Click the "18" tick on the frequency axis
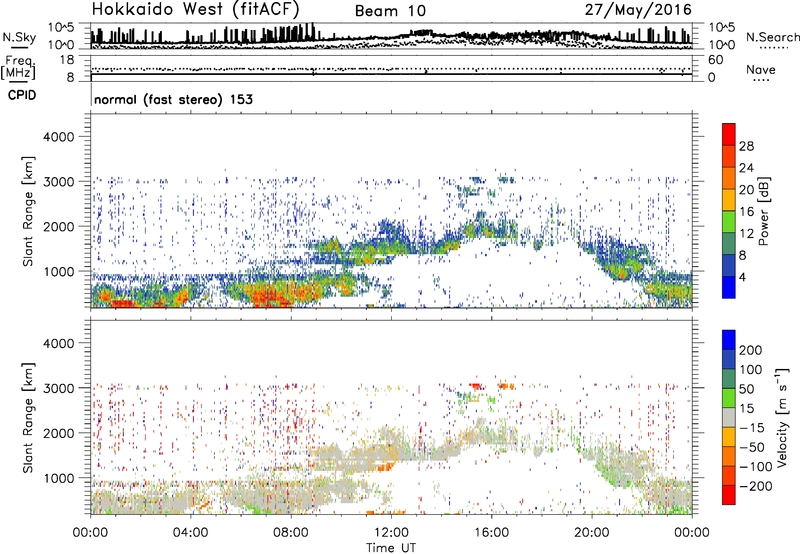Image resolution: width=800 pixels, height=554 pixels. tap(67, 60)
